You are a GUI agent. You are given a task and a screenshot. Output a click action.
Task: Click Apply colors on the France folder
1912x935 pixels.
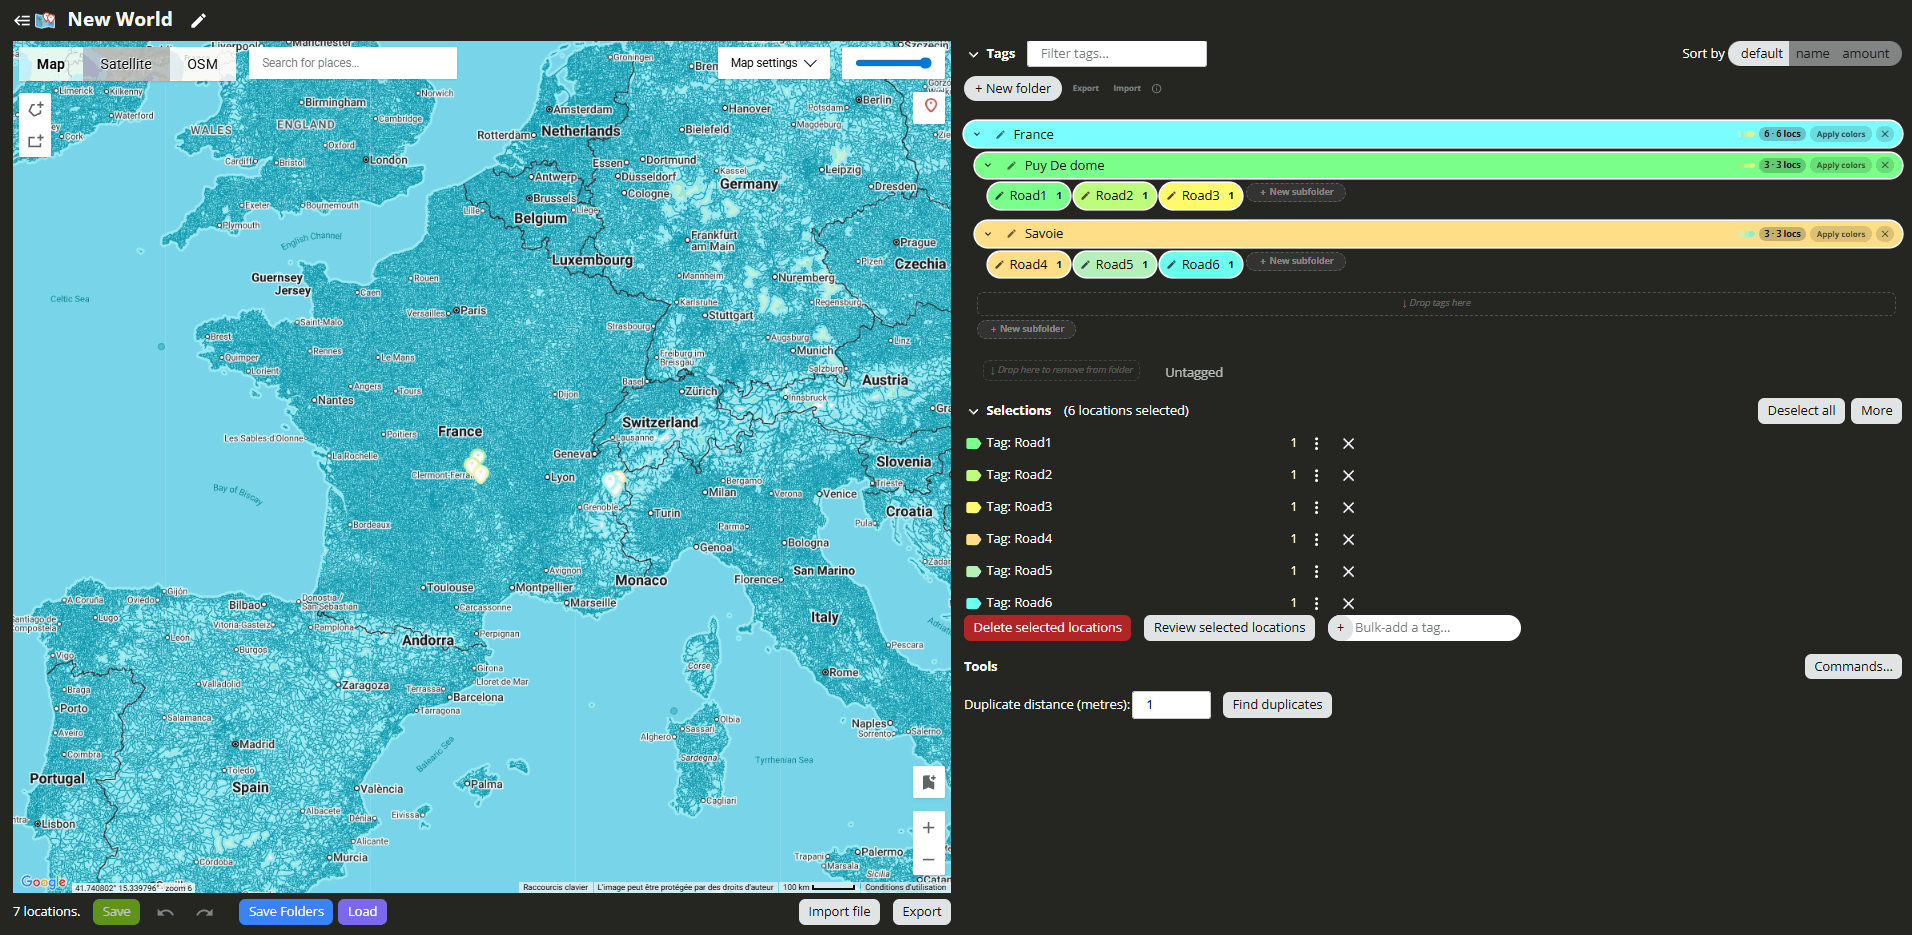(1840, 135)
